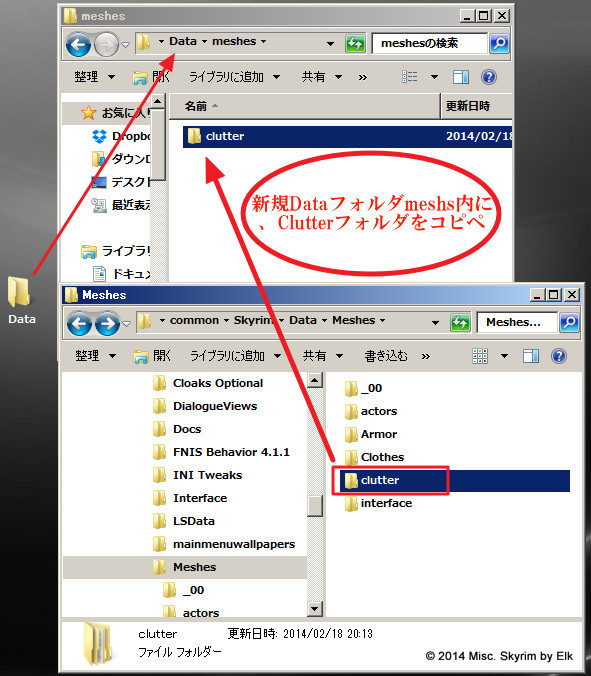Go back in the upper meshes window
The height and width of the screenshot is (676, 591).
[78, 44]
